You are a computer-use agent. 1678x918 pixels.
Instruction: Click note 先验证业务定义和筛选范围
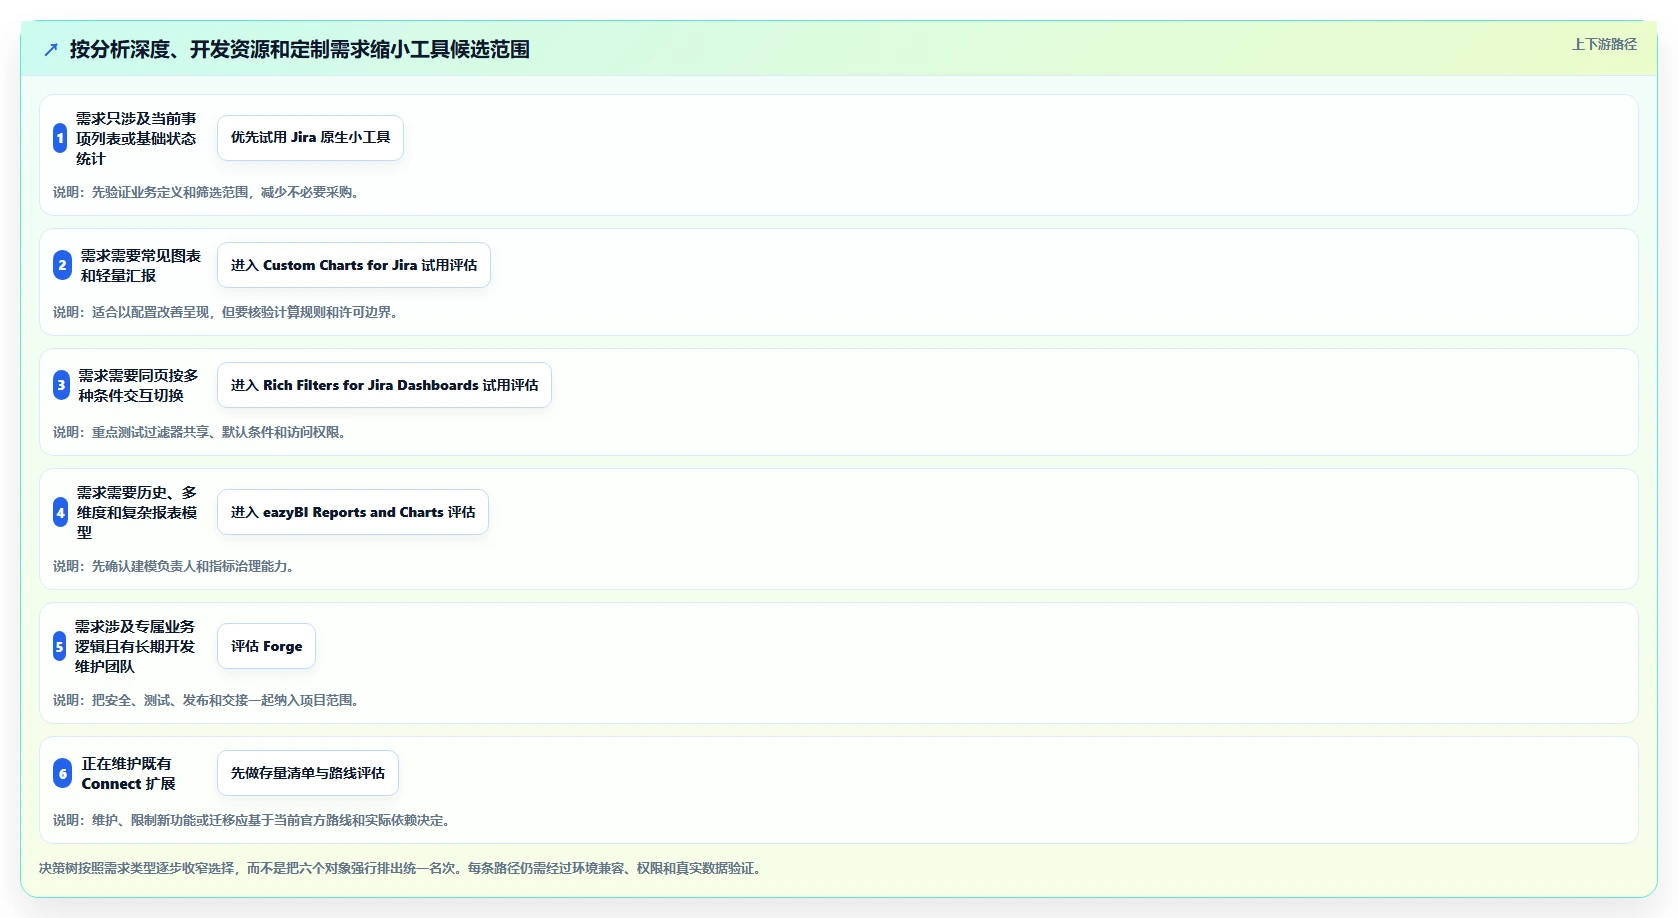208,192
